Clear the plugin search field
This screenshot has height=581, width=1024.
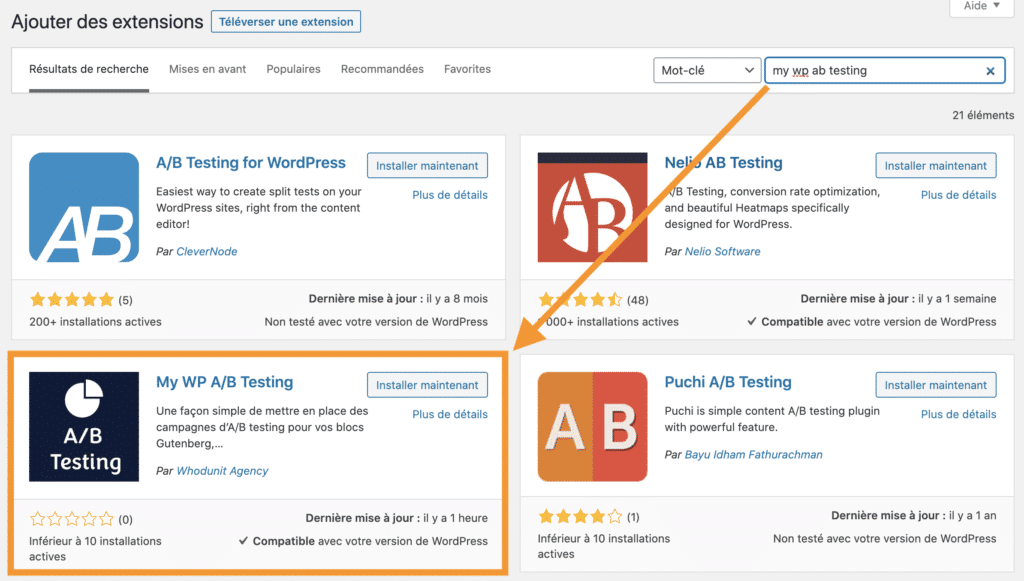990,71
